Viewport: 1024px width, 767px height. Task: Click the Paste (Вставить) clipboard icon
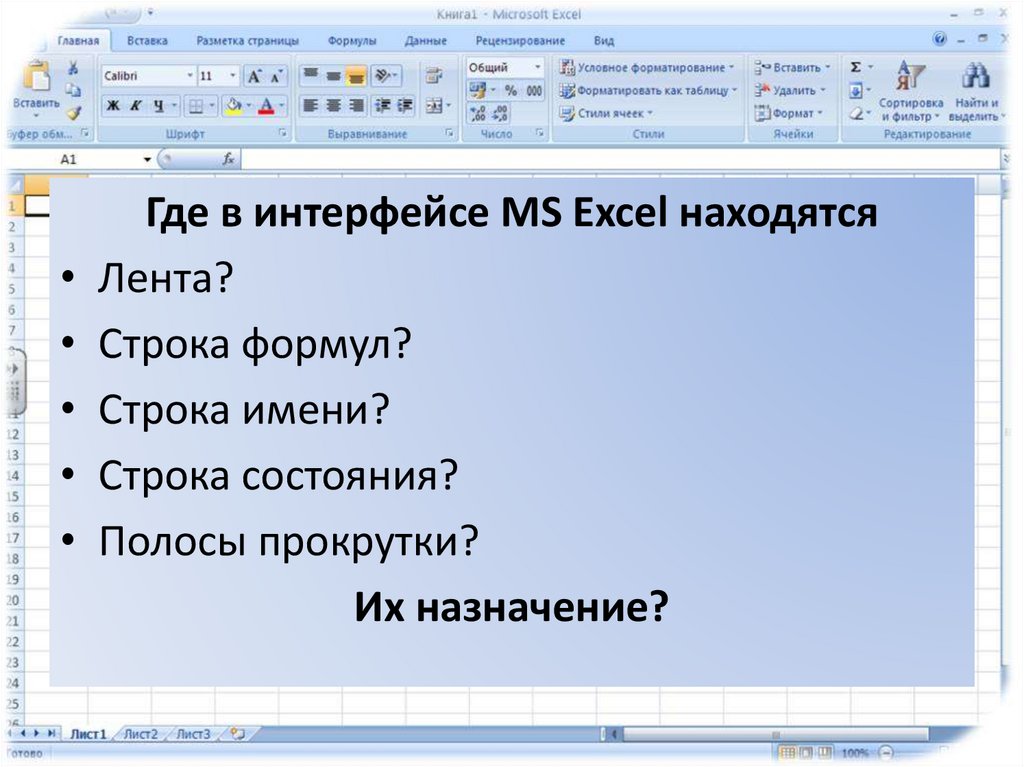[36, 77]
